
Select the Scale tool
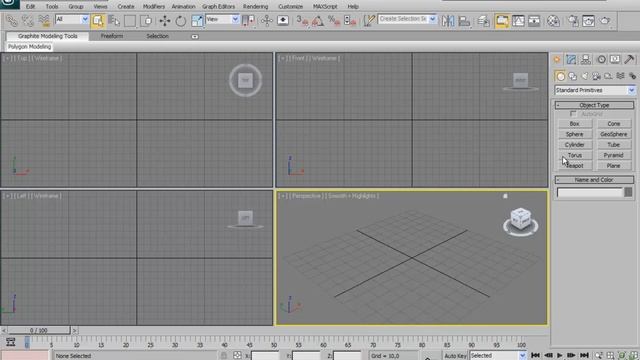pyautogui.click(x=197, y=21)
